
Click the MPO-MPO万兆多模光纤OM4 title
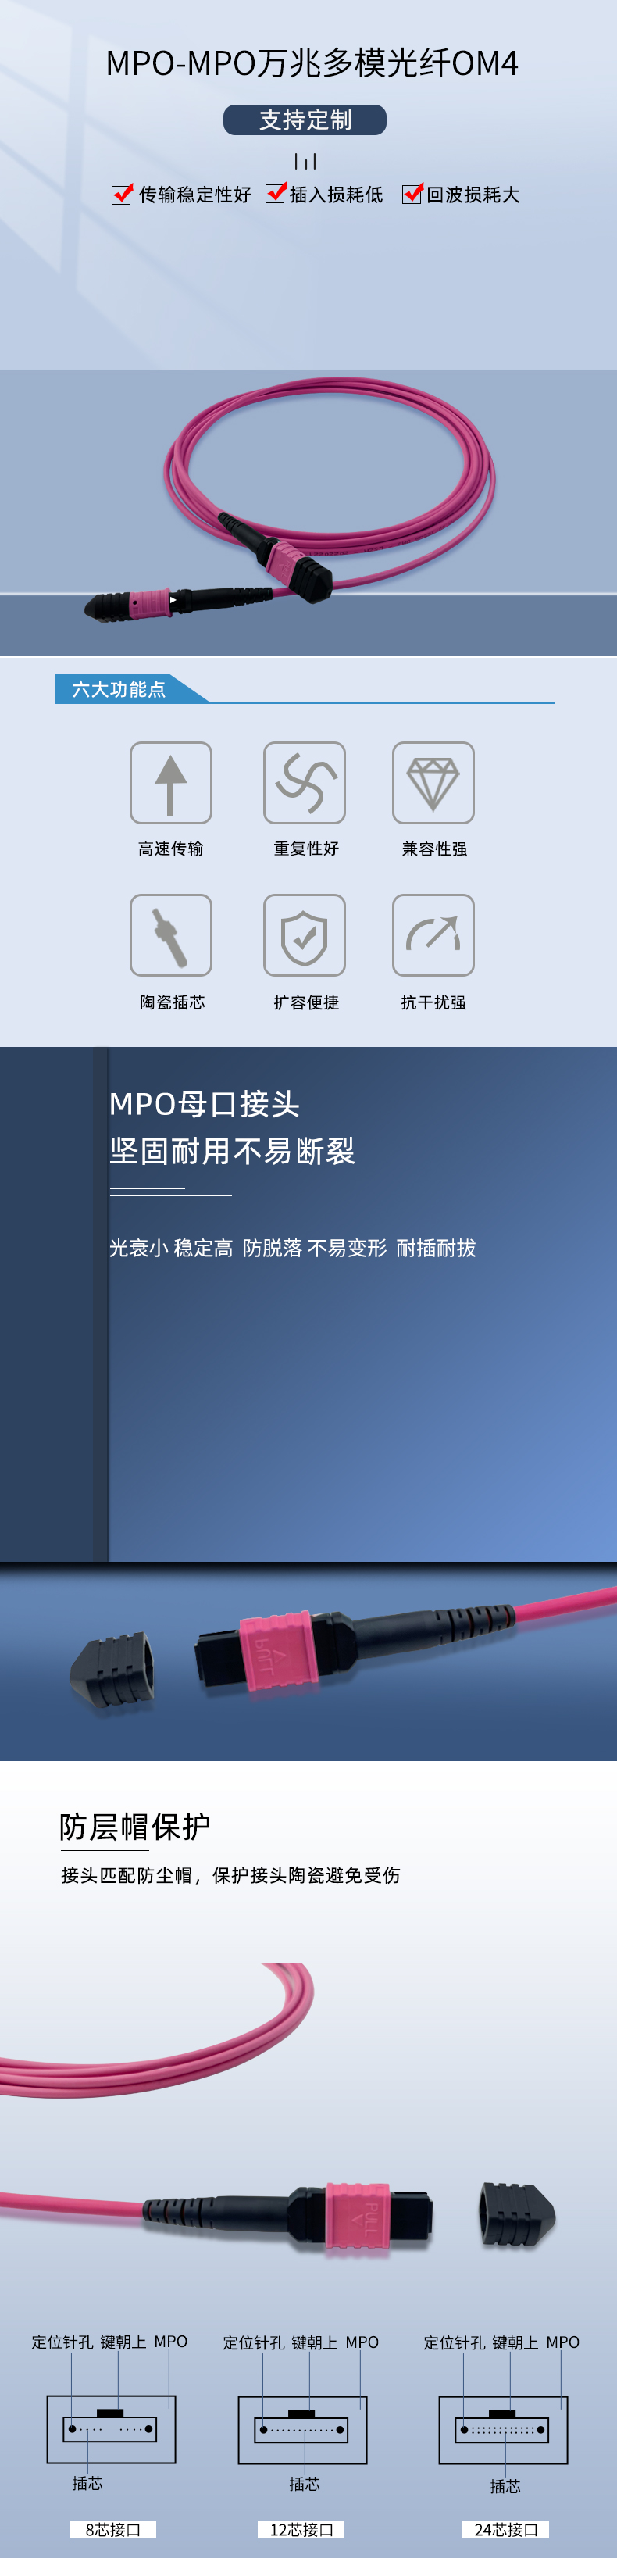click(312, 63)
